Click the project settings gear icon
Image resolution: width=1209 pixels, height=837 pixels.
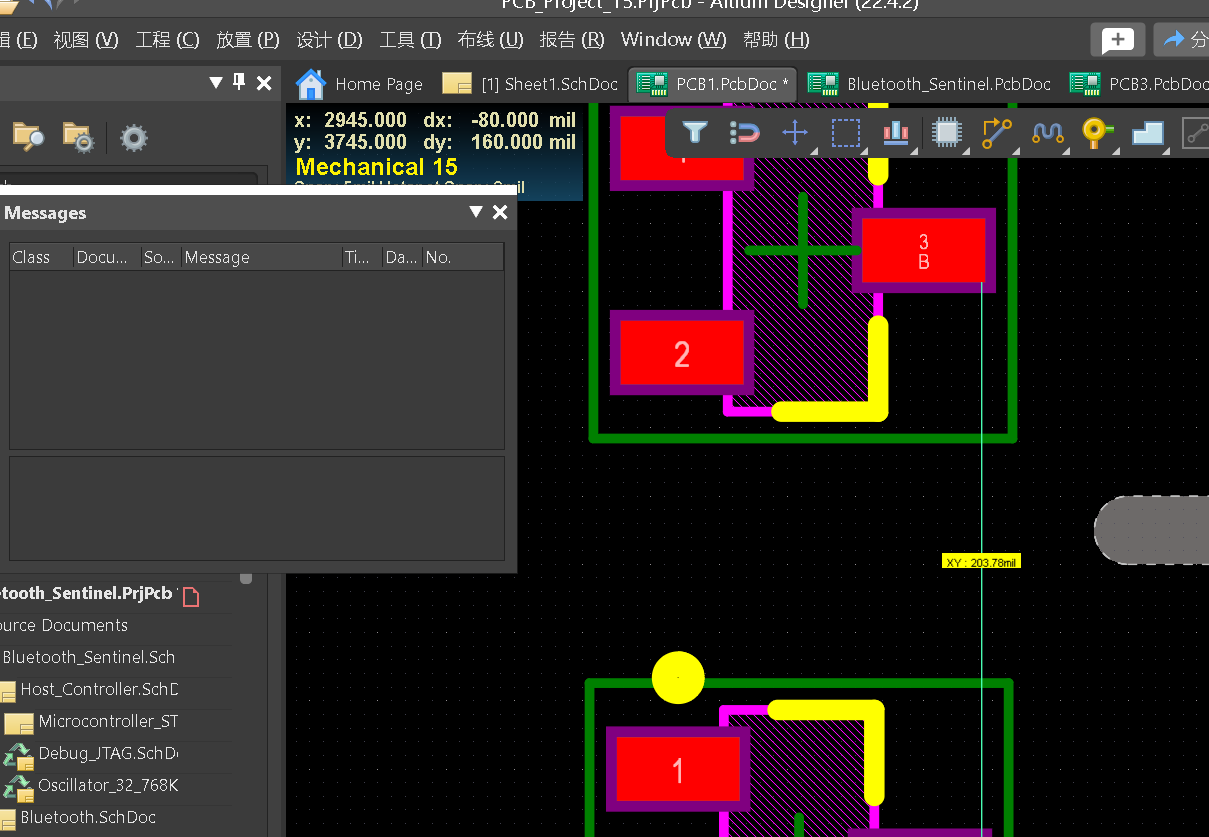[134, 137]
